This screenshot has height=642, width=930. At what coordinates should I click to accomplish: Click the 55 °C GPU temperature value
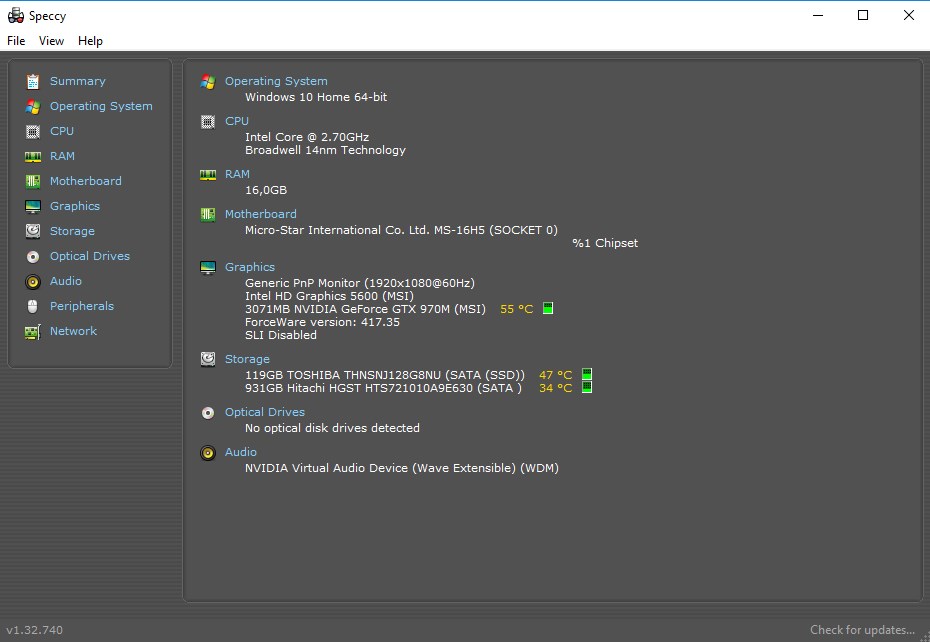(x=517, y=309)
